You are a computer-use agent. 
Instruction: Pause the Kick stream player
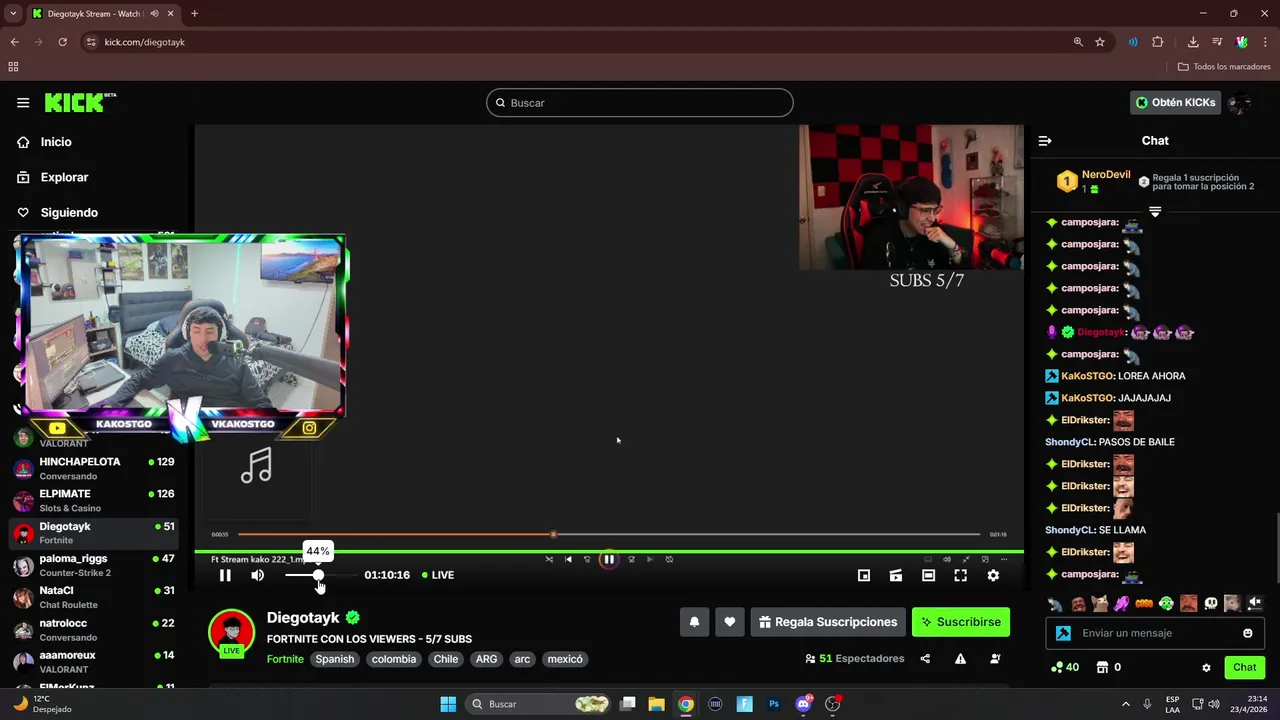[x=225, y=575]
